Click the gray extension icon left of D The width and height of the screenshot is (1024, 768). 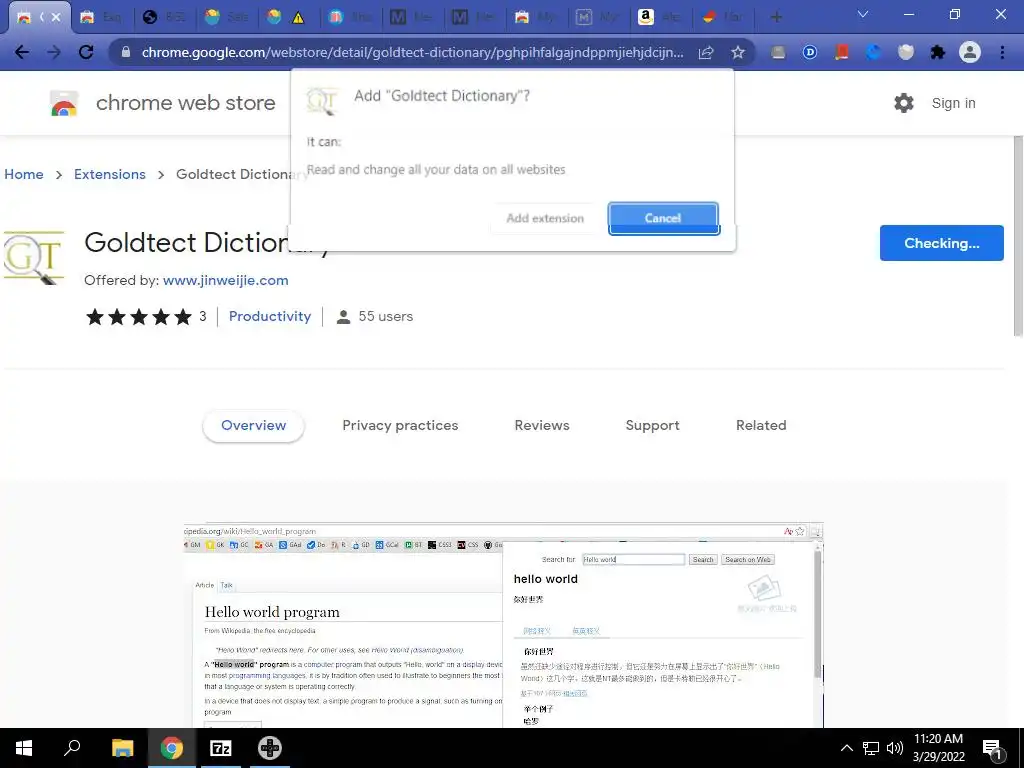coord(778,52)
